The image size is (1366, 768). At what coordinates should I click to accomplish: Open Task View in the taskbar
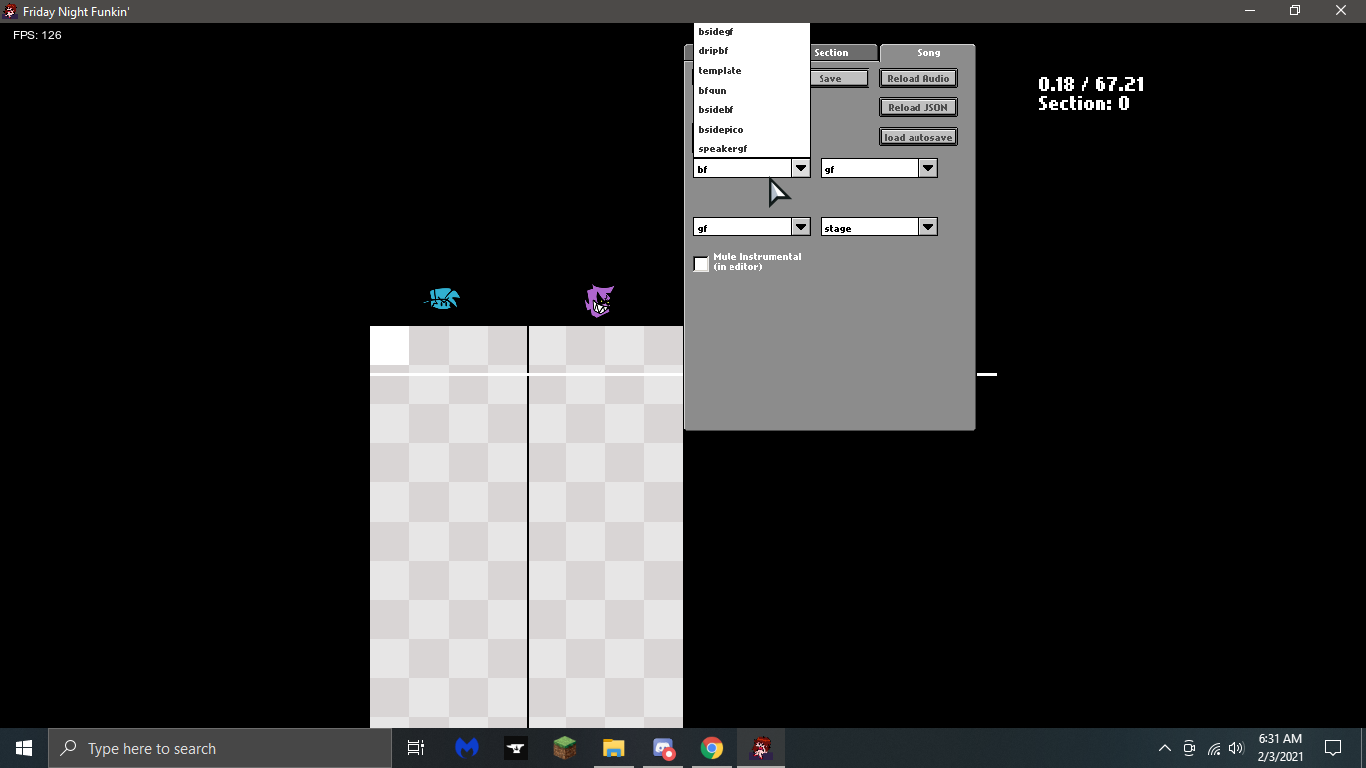(416, 748)
